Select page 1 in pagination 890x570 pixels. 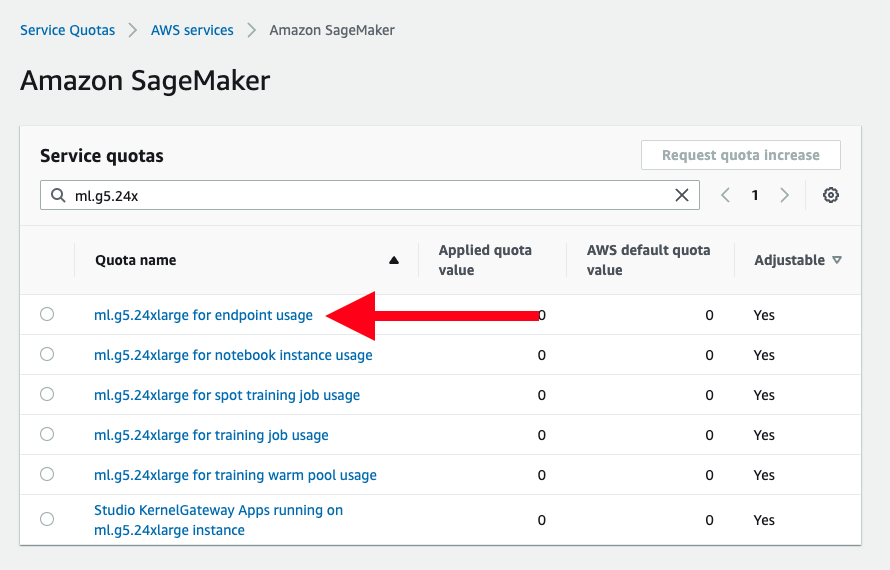[x=756, y=195]
